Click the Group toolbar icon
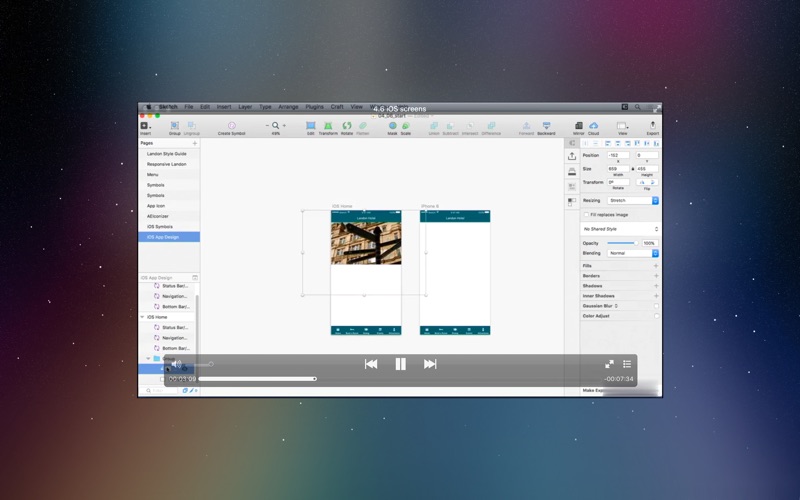 pyautogui.click(x=174, y=128)
